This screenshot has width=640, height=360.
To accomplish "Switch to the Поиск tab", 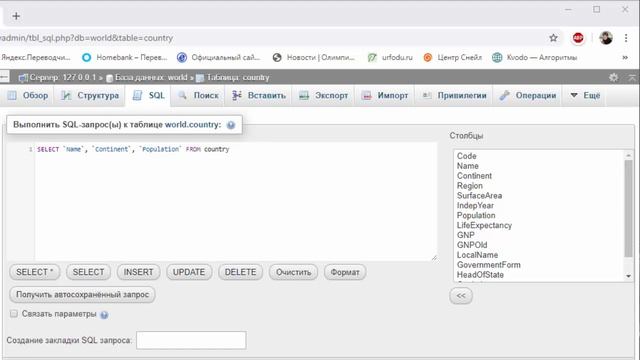I will 198,96.
